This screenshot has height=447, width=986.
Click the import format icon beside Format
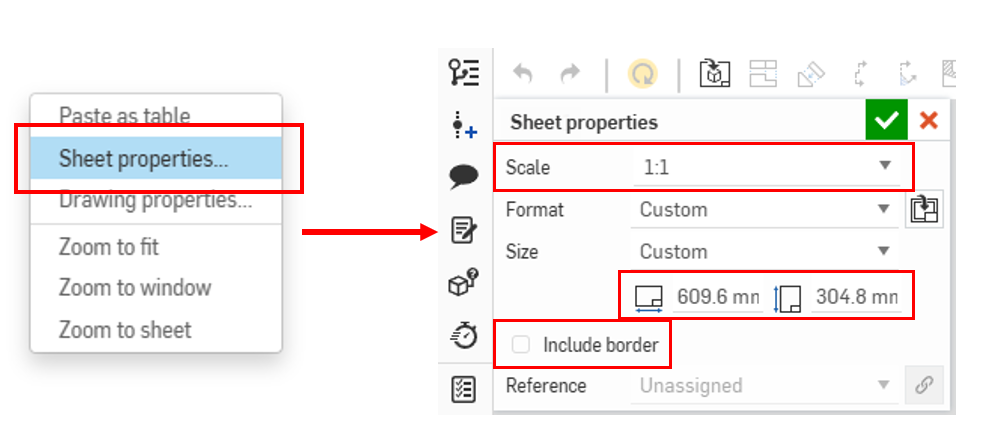click(924, 210)
